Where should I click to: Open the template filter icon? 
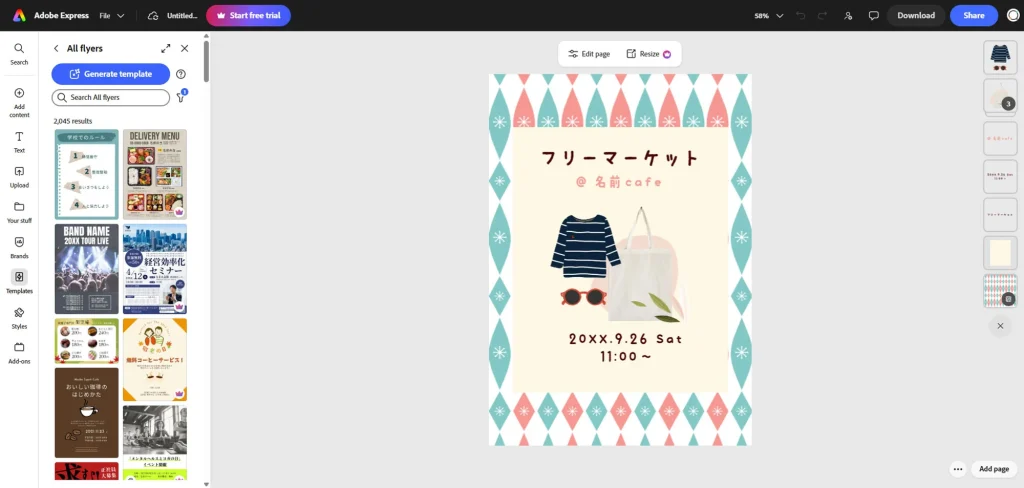pyautogui.click(x=181, y=97)
